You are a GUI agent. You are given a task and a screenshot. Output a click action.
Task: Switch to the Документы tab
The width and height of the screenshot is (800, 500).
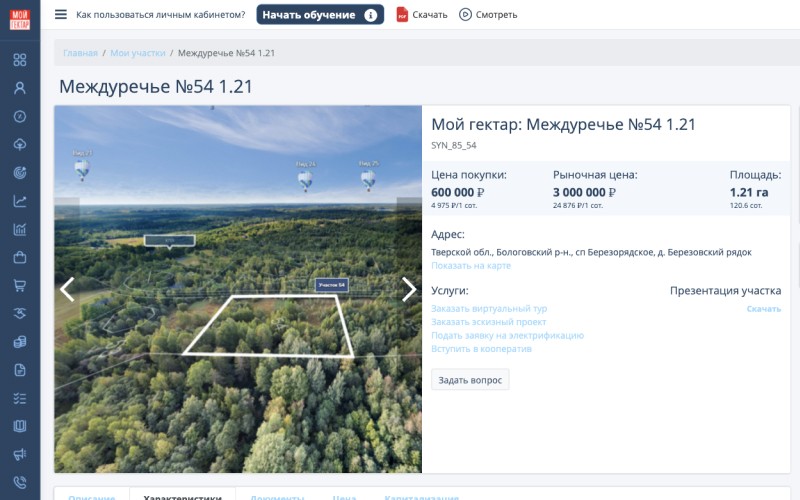coord(277,496)
